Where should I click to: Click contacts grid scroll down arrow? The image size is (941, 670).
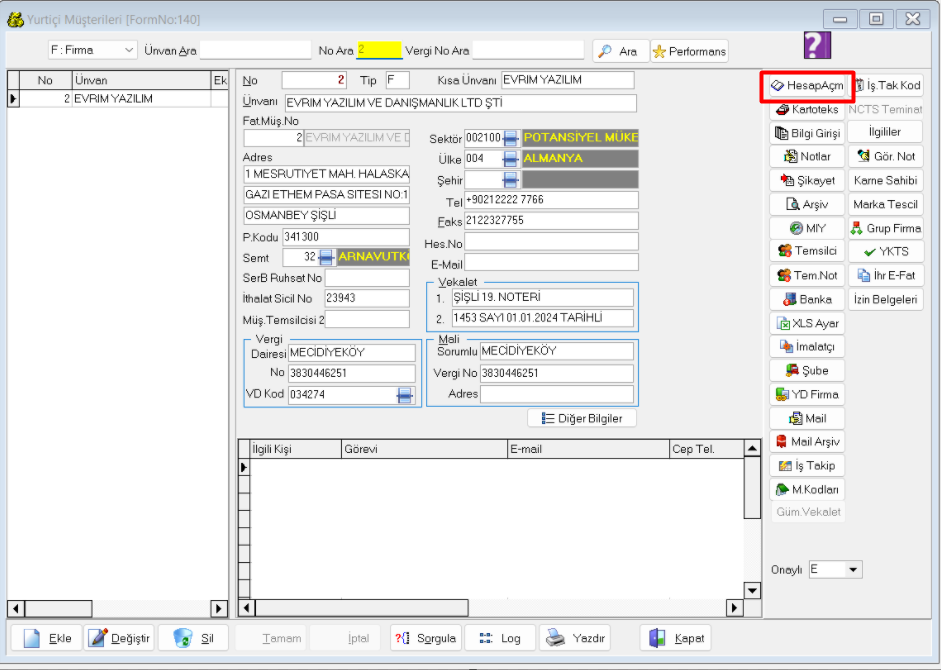752,591
